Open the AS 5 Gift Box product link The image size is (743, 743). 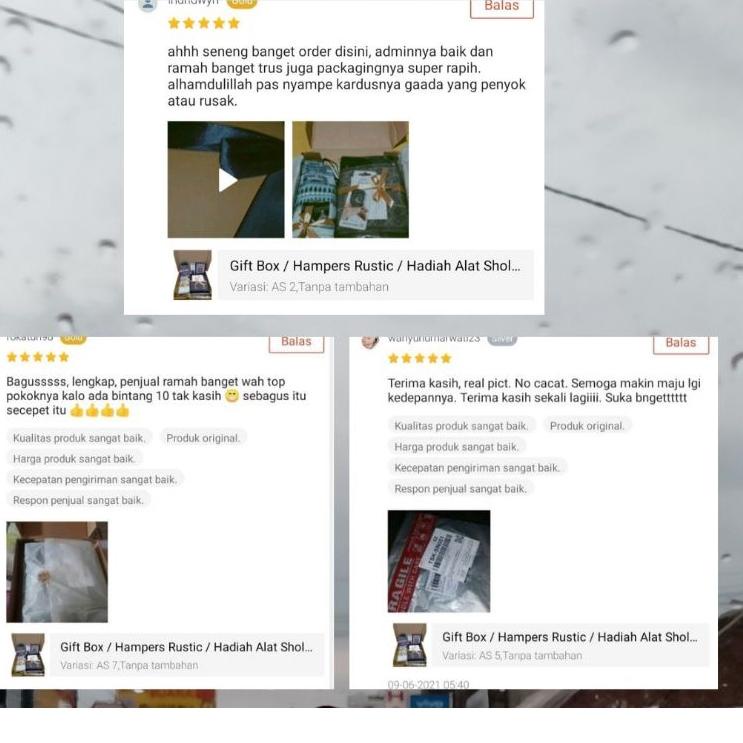[x=570, y=645]
